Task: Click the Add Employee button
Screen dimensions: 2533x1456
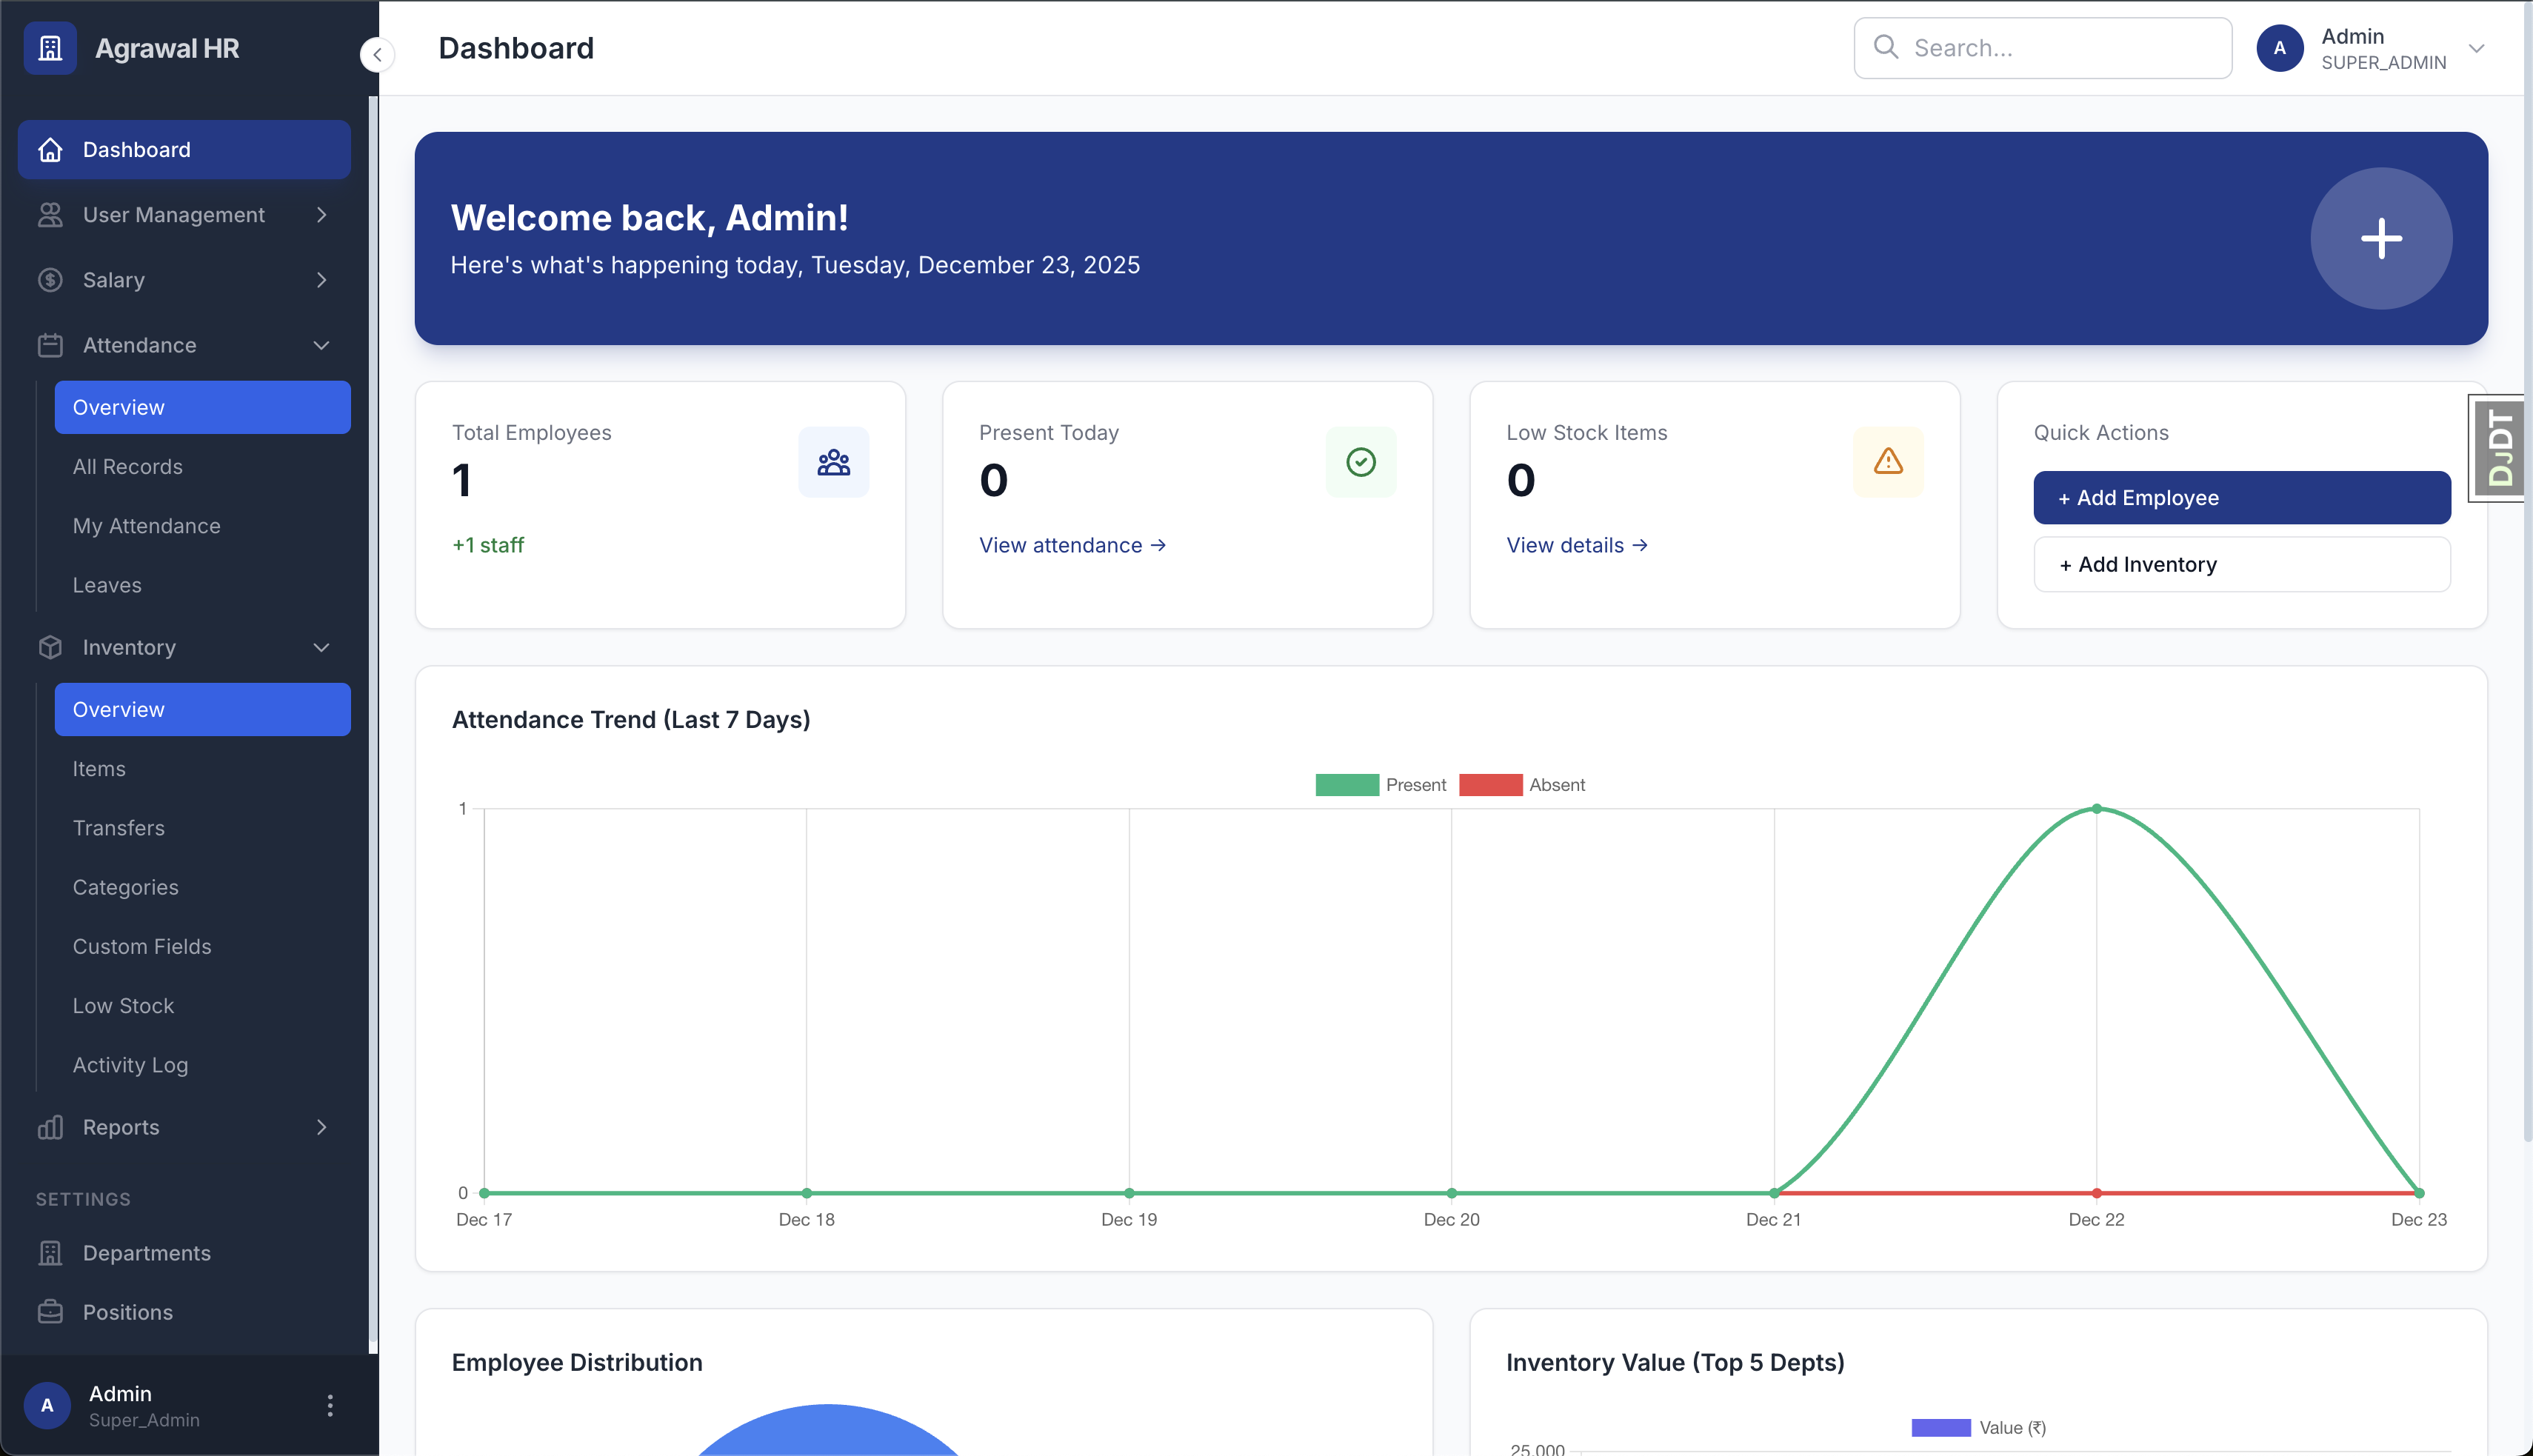Action: [2242, 497]
